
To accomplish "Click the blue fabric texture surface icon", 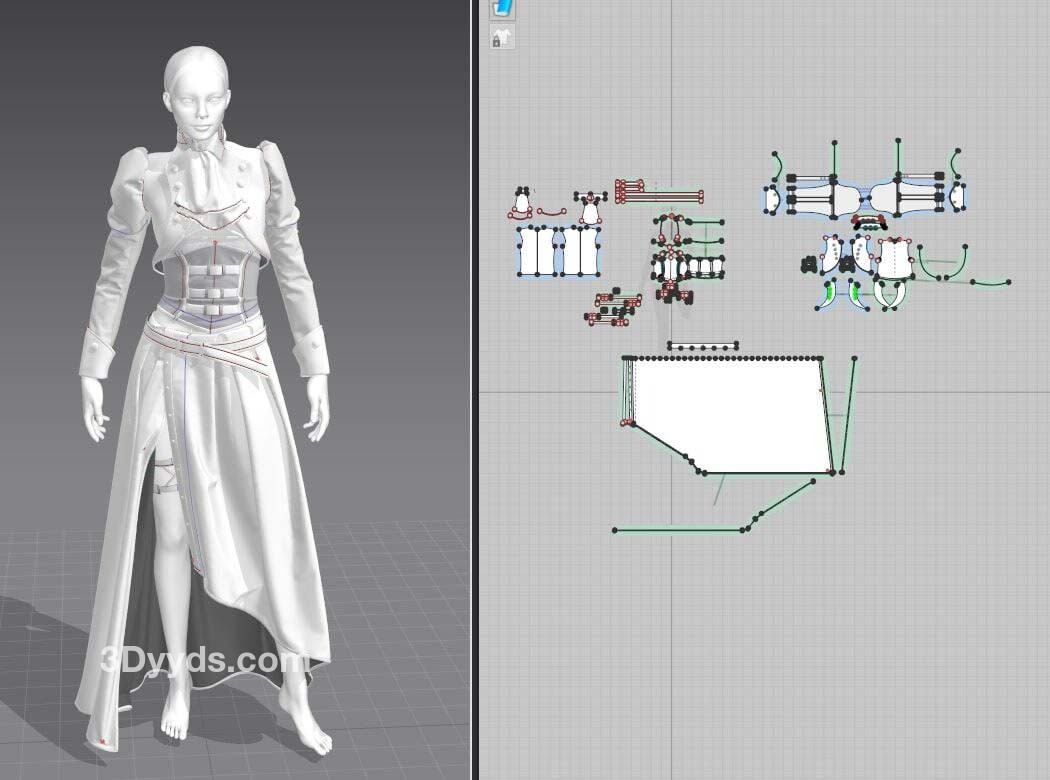I will pyautogui.click(x=502, y=8).
